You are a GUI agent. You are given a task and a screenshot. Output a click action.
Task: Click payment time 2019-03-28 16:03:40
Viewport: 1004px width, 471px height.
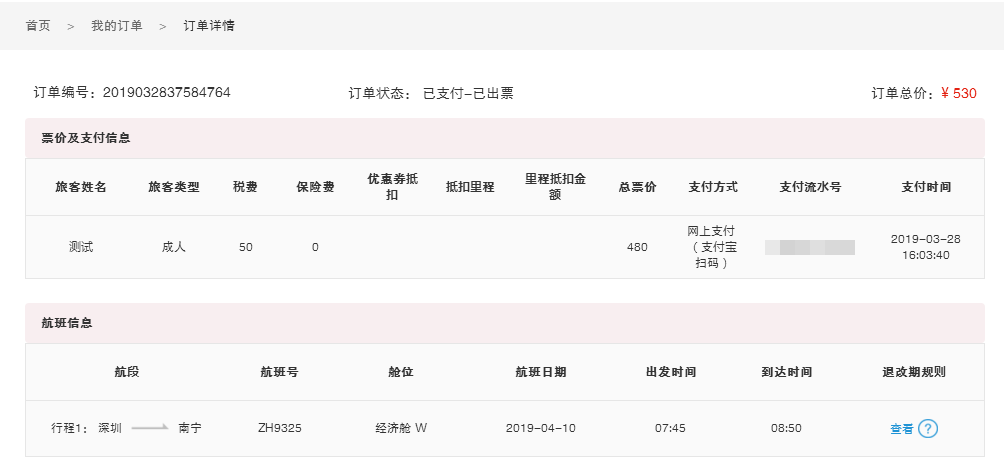(x=925, y=247)
